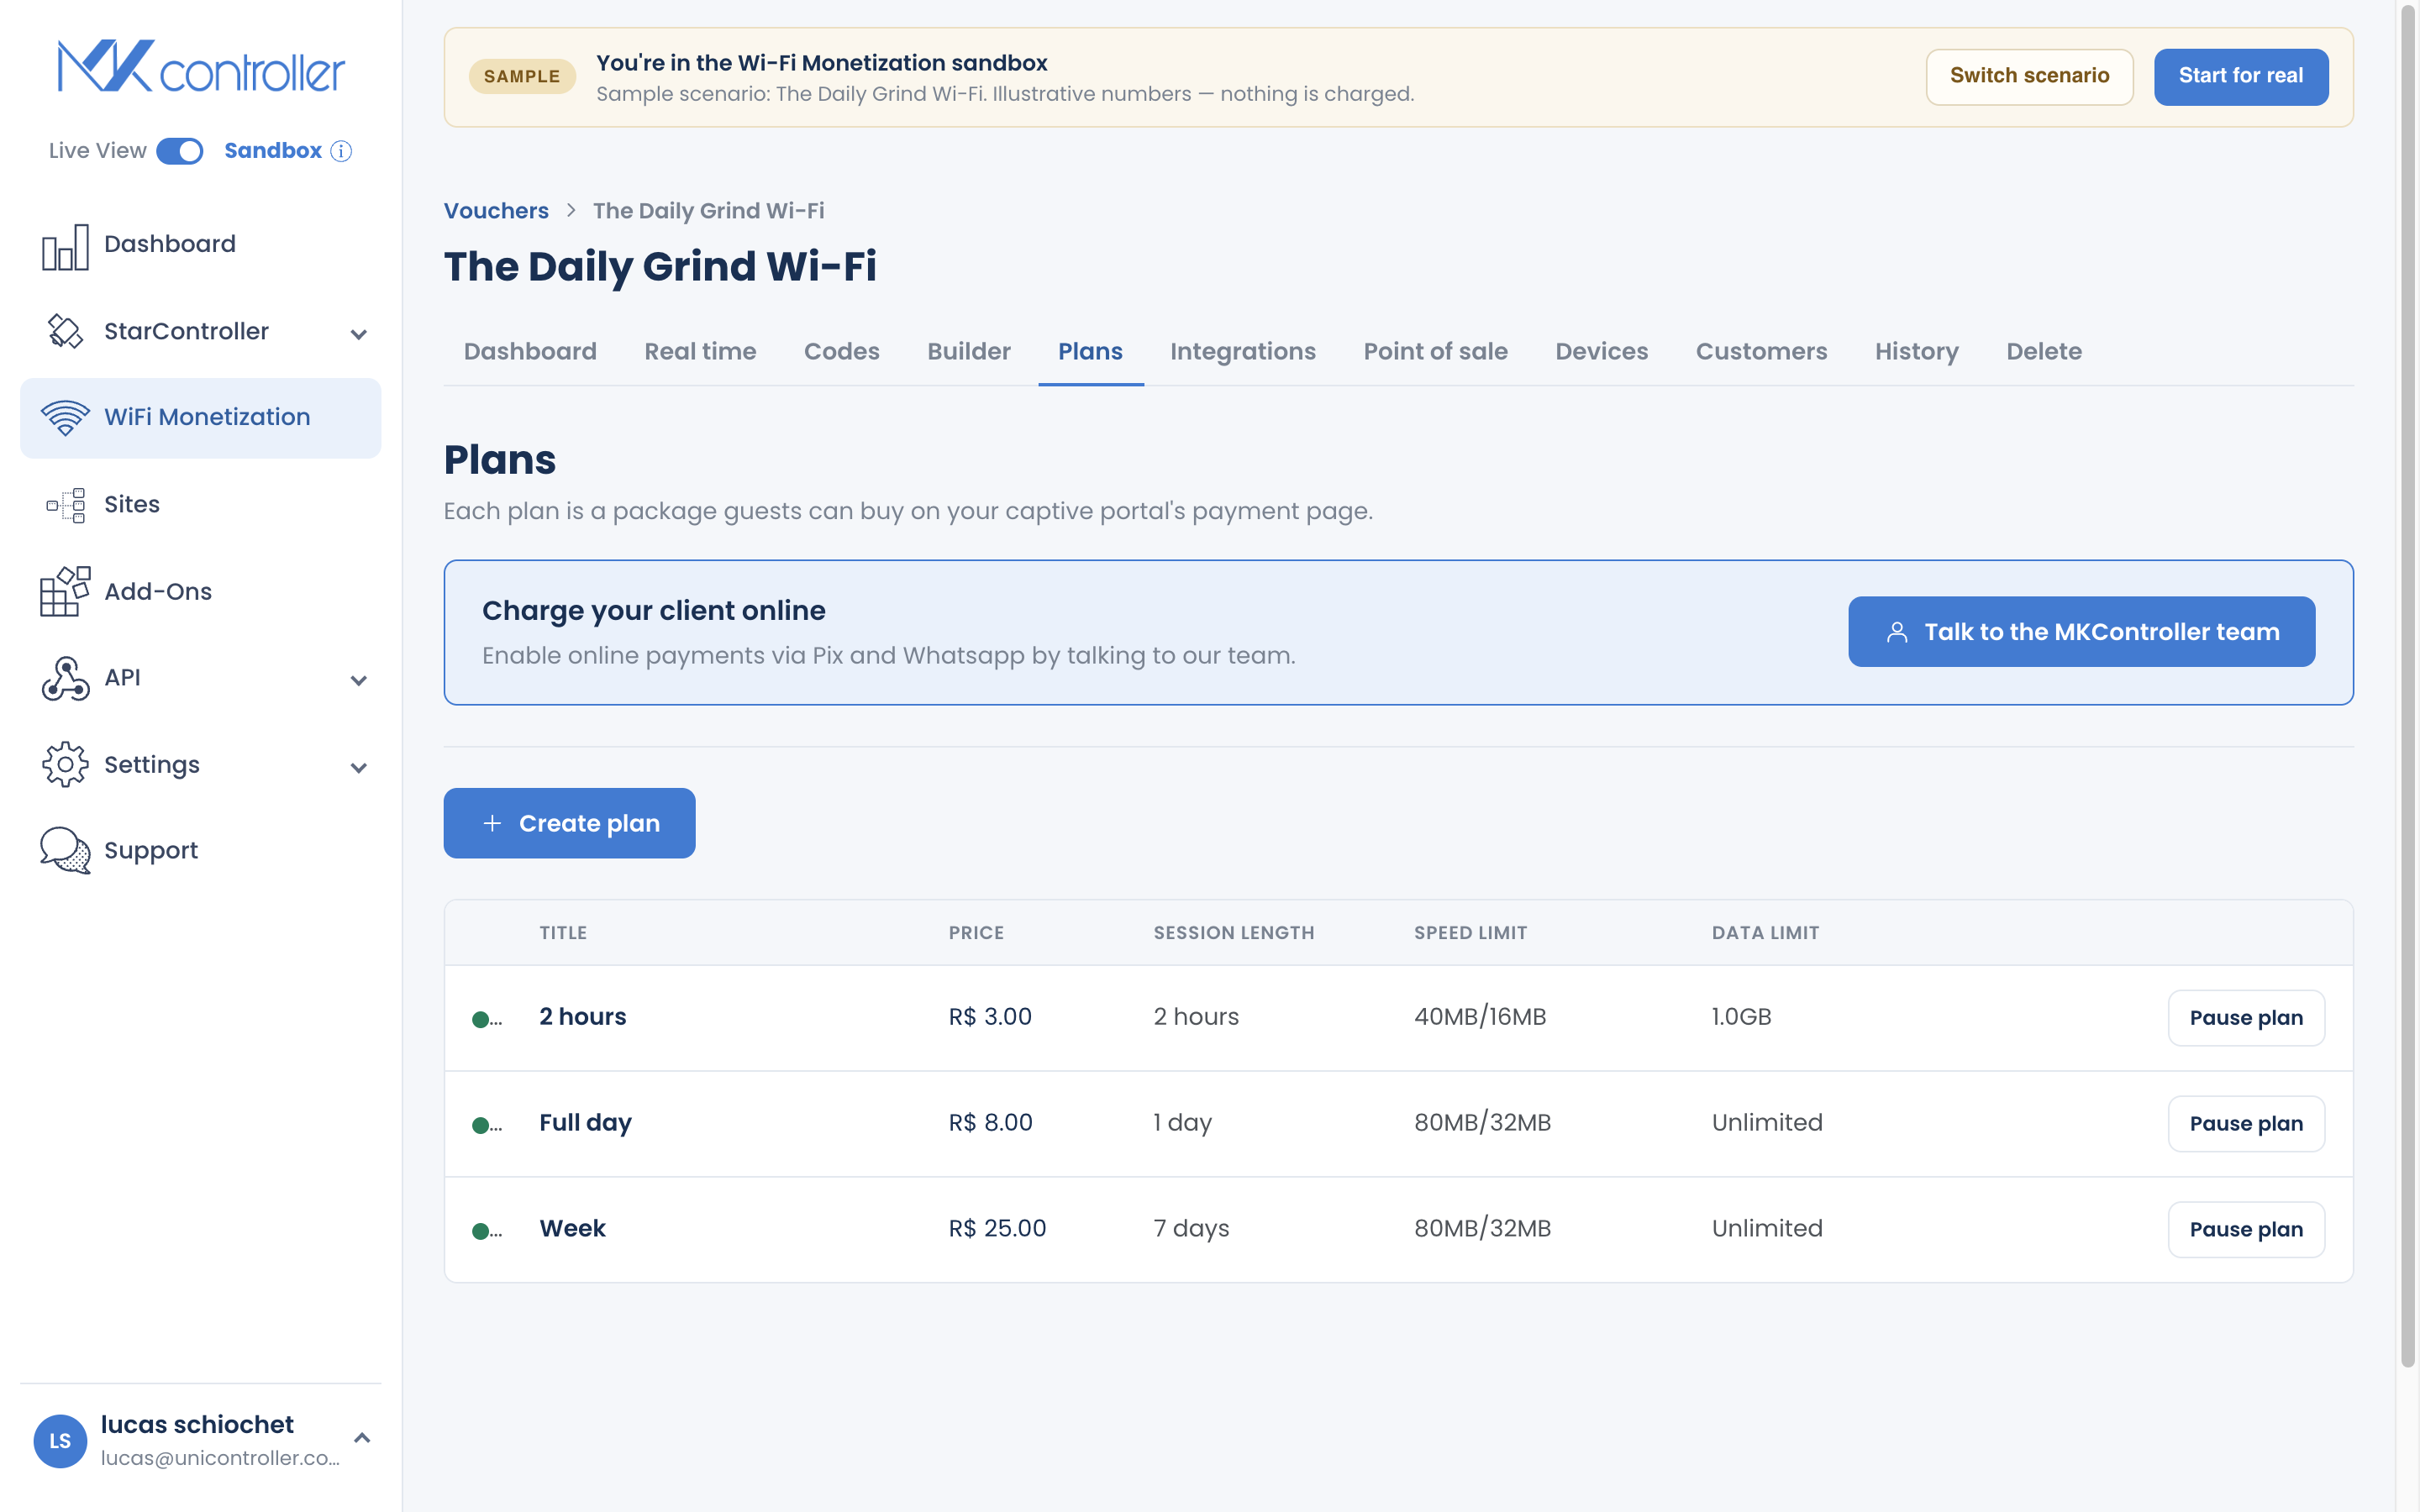Switch to the Codes tab
Screen dimensions: 2420x1512
coord(842,352)
